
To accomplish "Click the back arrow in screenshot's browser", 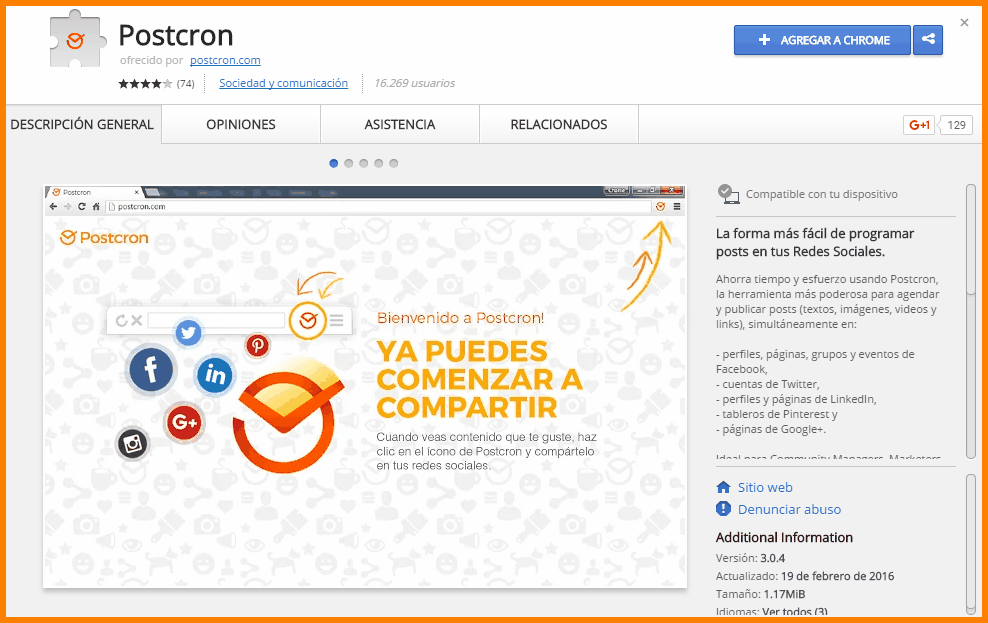I will [54, 207].
